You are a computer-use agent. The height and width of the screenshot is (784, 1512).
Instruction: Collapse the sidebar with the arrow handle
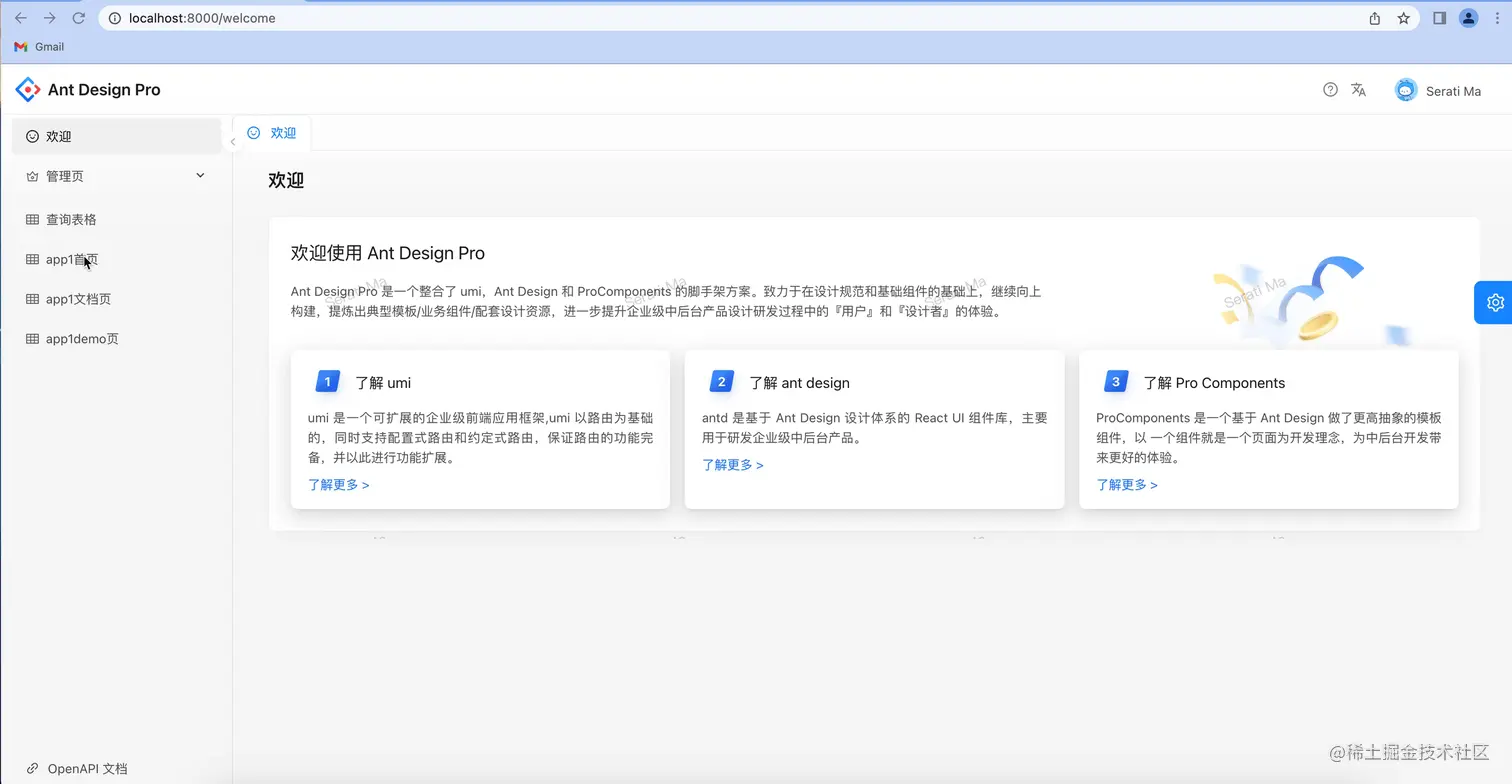[232, 142]
